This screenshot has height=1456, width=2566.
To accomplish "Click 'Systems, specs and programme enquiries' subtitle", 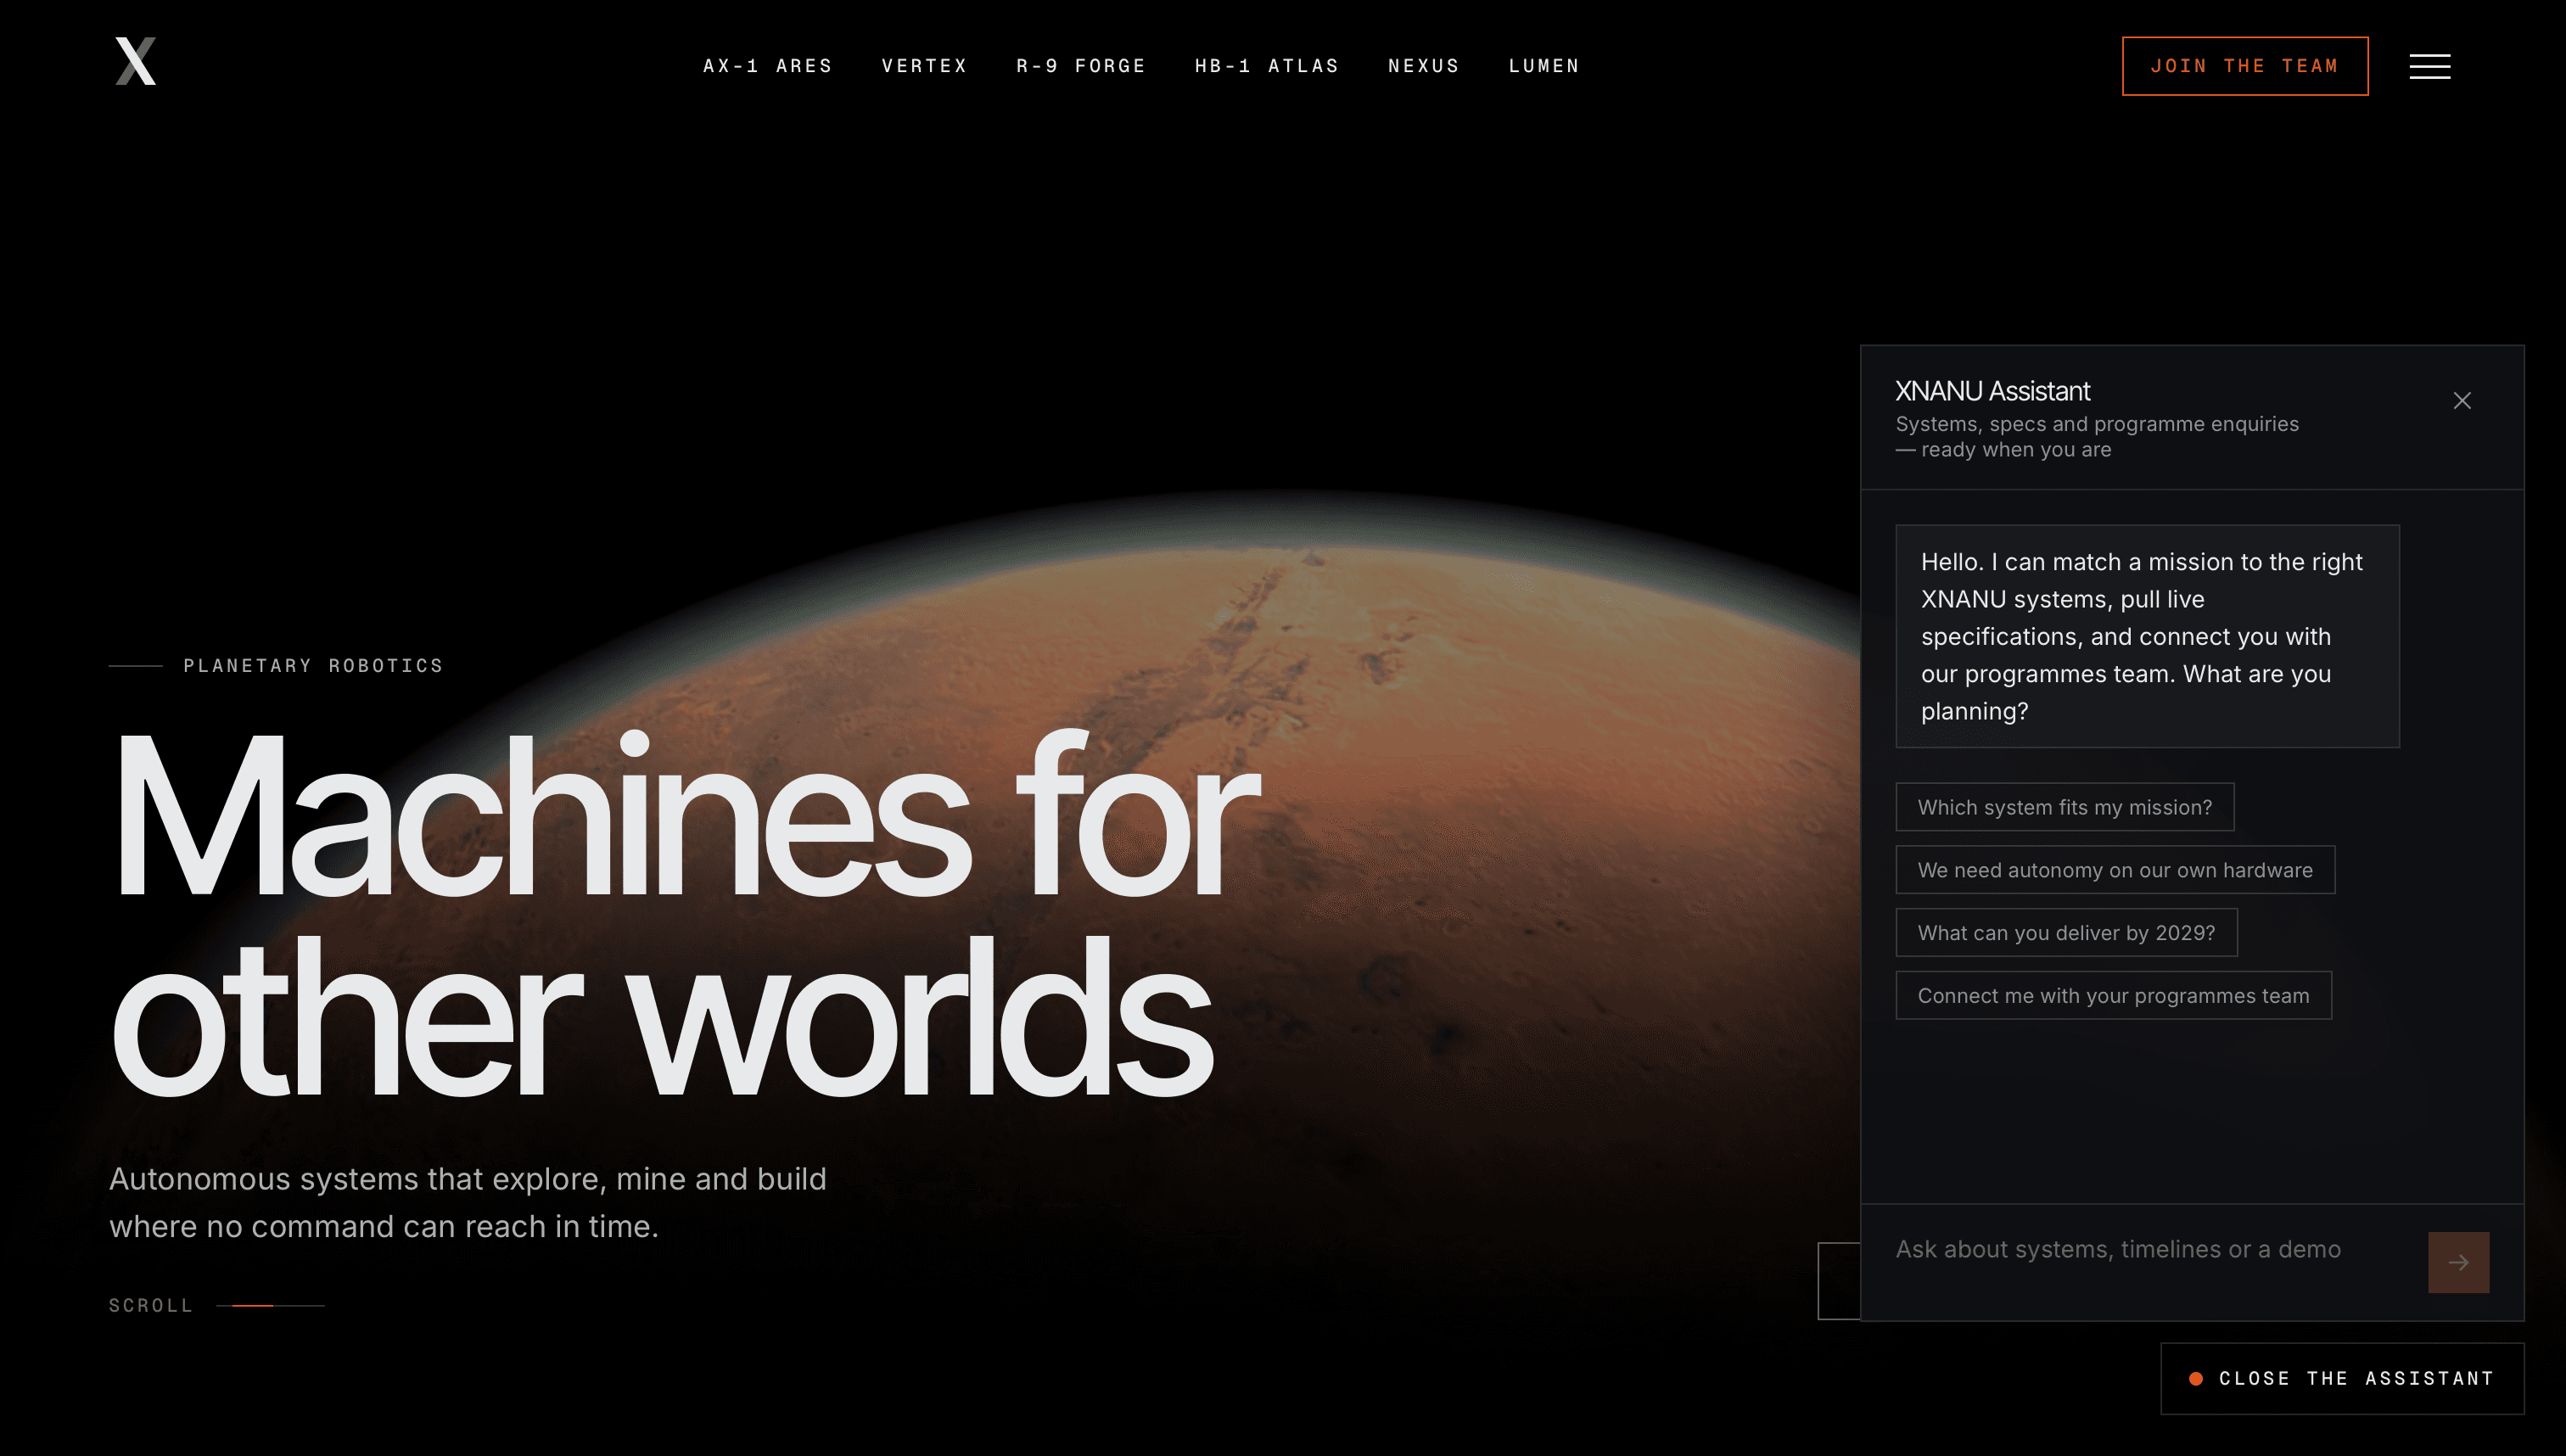I will [2097, 437].
